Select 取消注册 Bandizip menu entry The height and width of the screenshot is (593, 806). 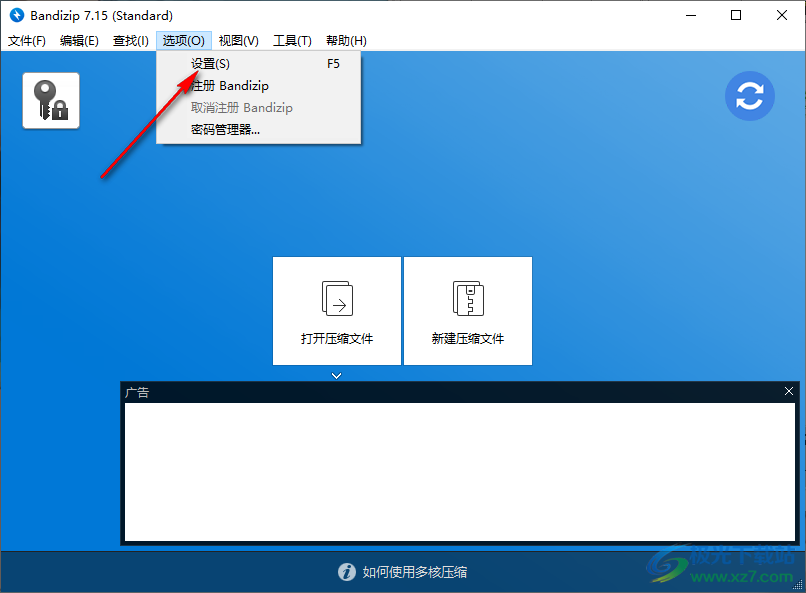coord(259,108)
